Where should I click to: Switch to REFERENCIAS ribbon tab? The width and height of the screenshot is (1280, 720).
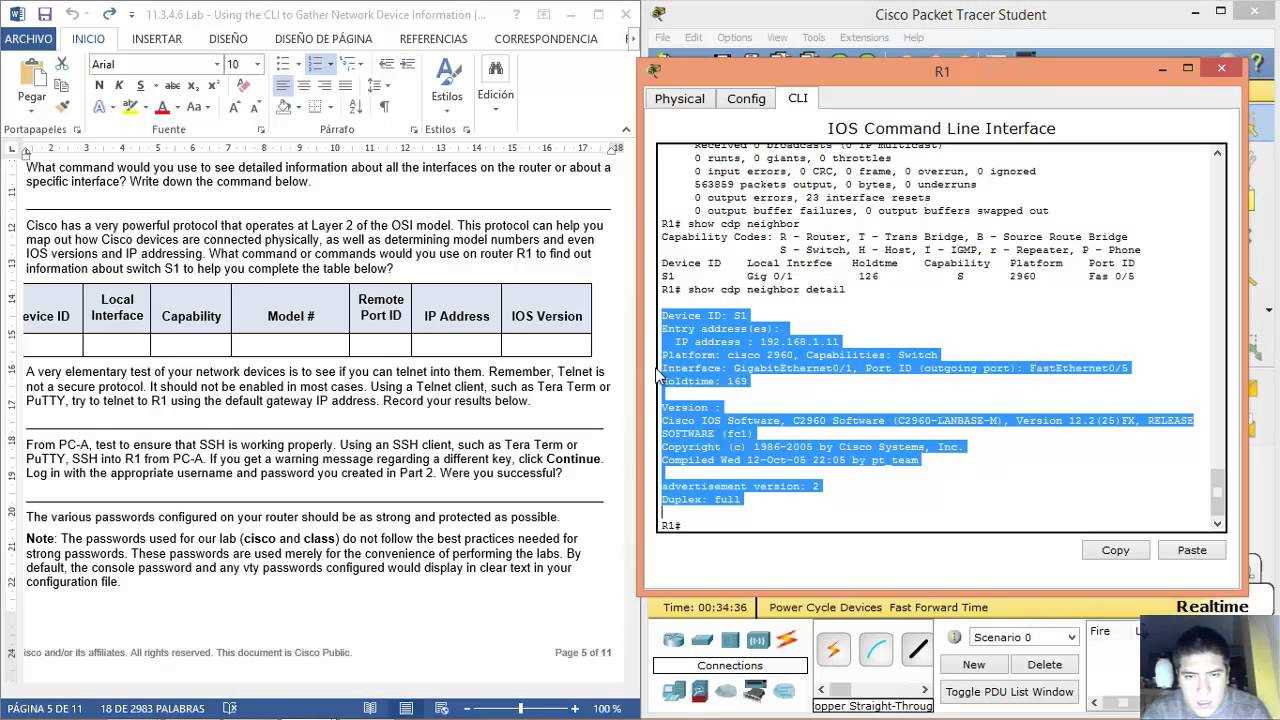(433, 39)
